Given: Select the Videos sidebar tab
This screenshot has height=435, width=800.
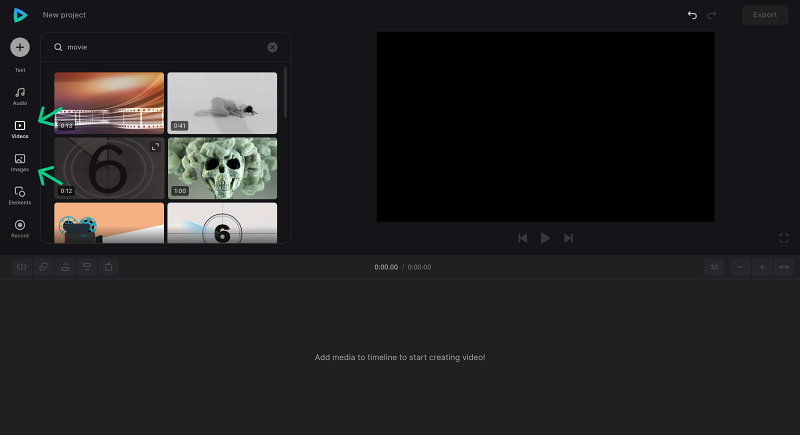Looking at the screenshot, I should (x=20, y=130).
